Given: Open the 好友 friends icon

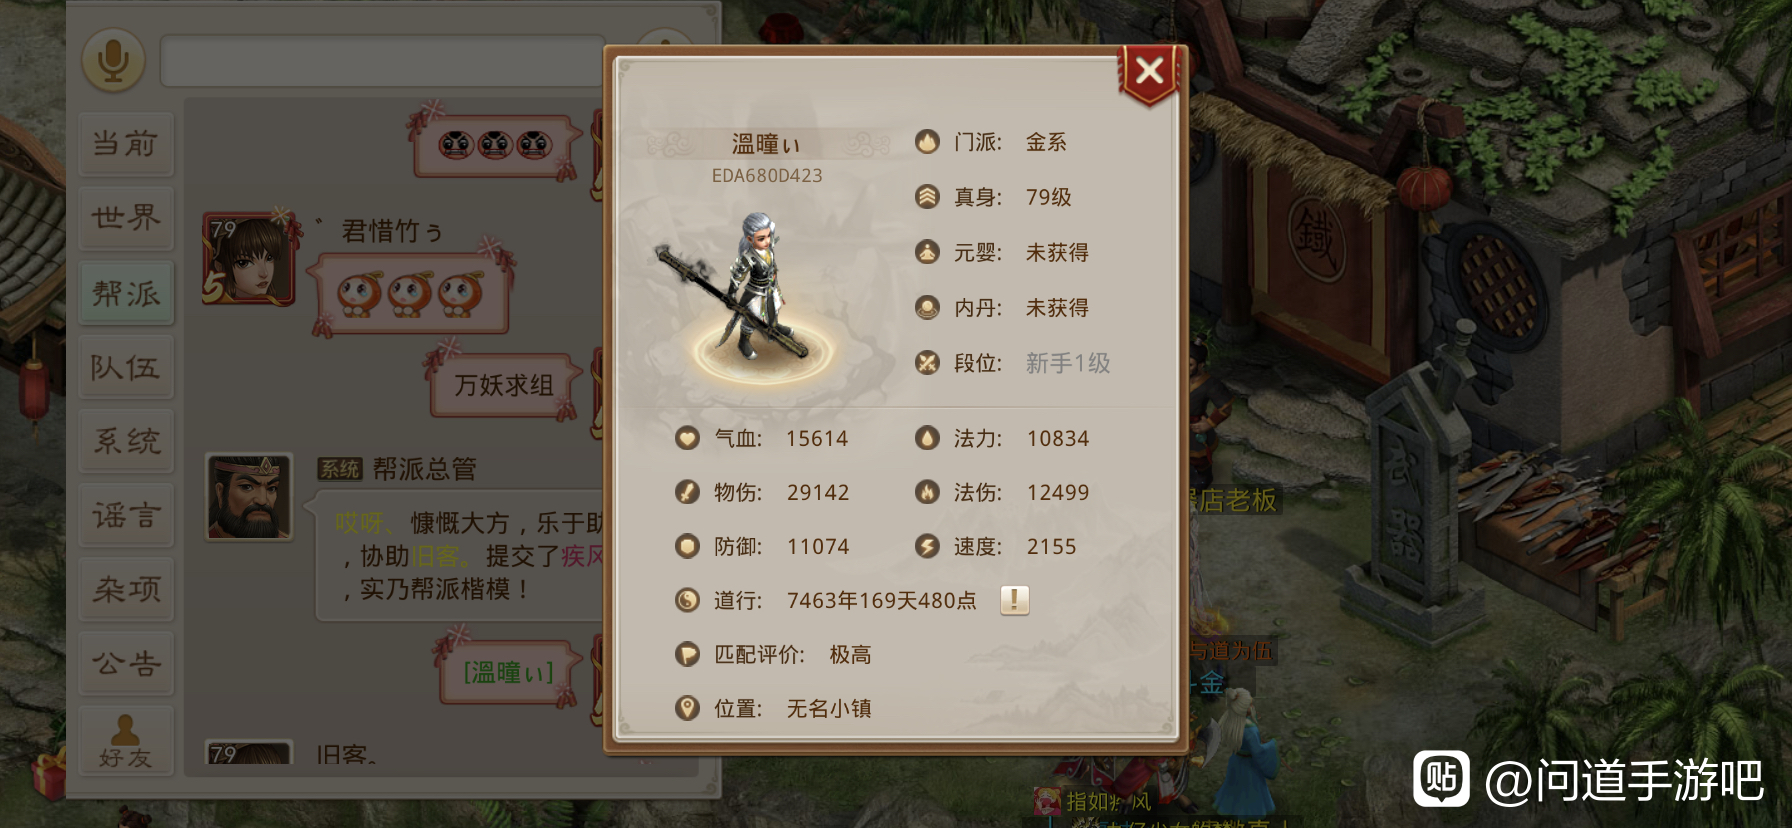Looking at the screenshot, I should click(126, 741).
